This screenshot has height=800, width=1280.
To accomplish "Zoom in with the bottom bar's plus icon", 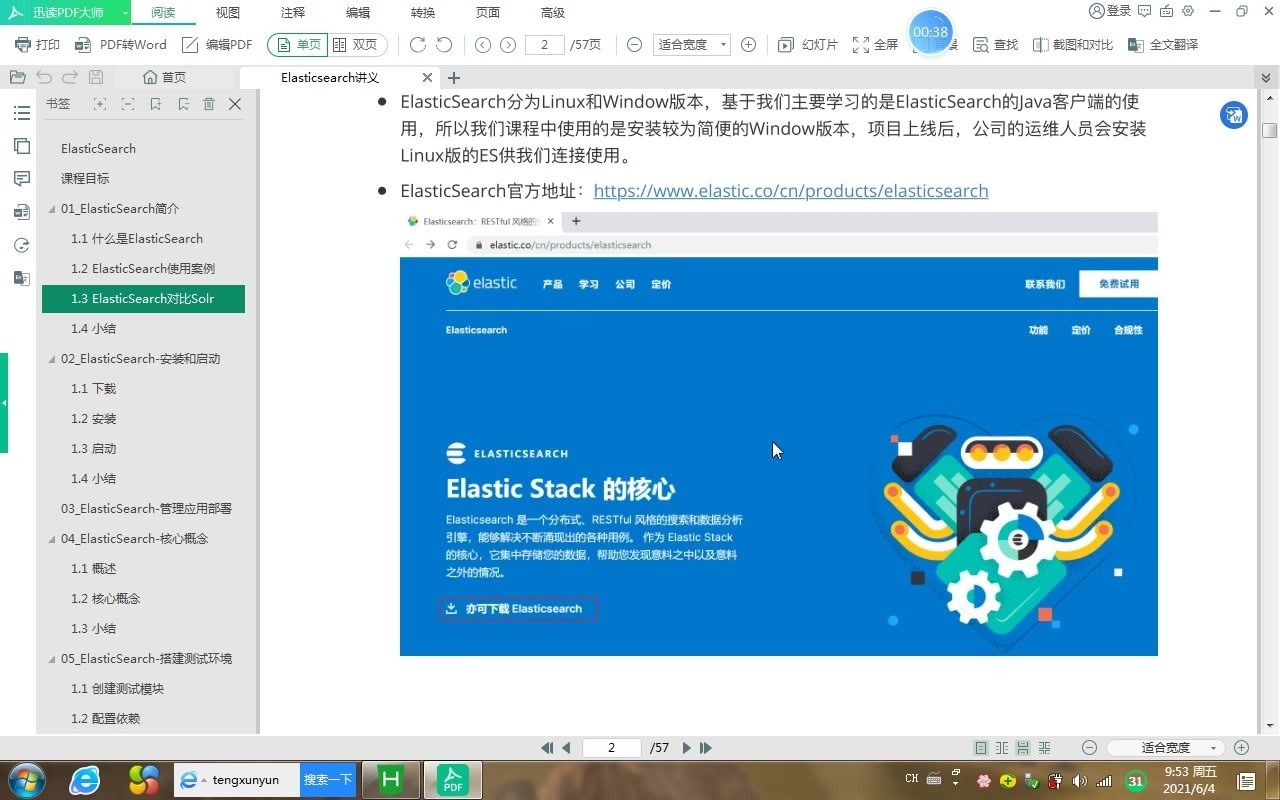I will point(1242,748).
